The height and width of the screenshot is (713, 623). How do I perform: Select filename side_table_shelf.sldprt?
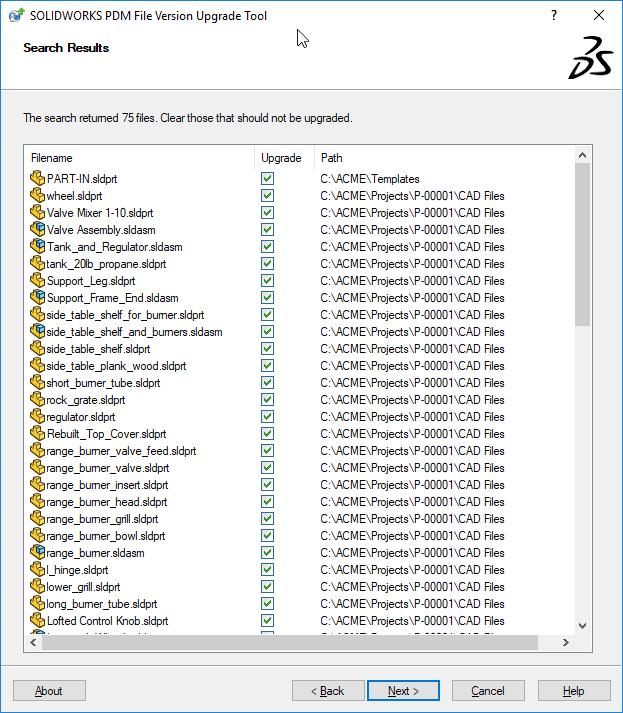tap(98, 349)
